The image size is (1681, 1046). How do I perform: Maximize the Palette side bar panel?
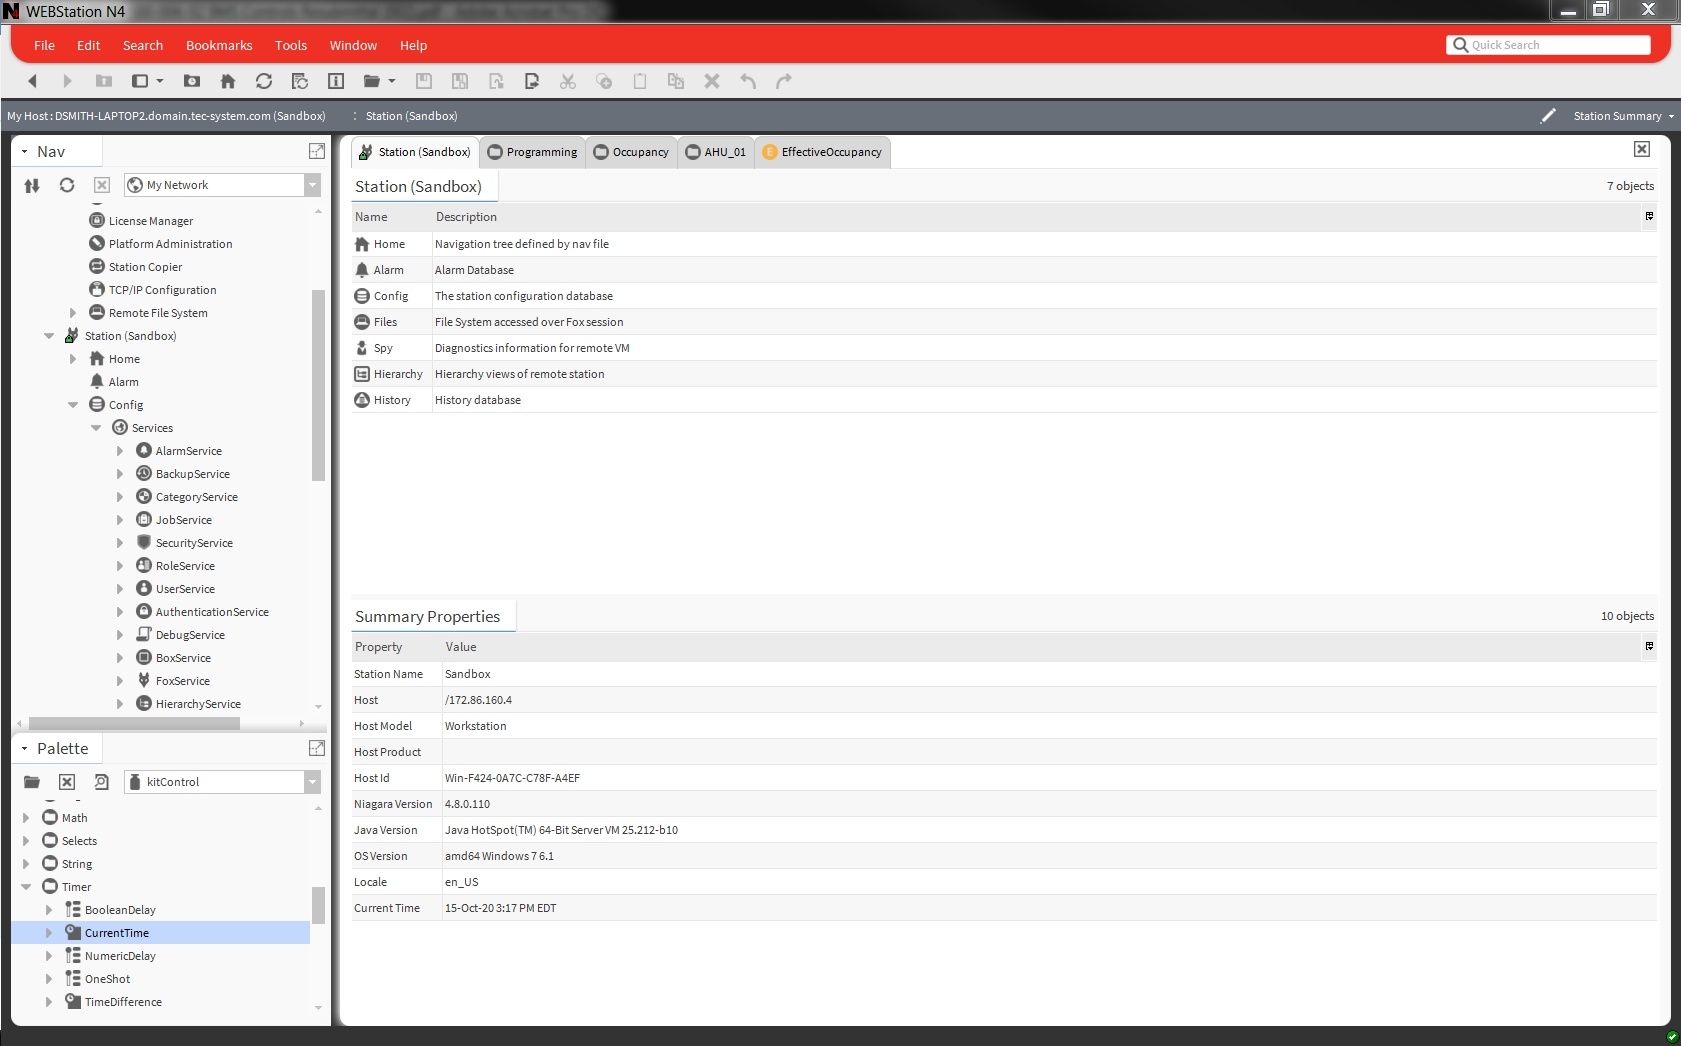coord(317,748)
